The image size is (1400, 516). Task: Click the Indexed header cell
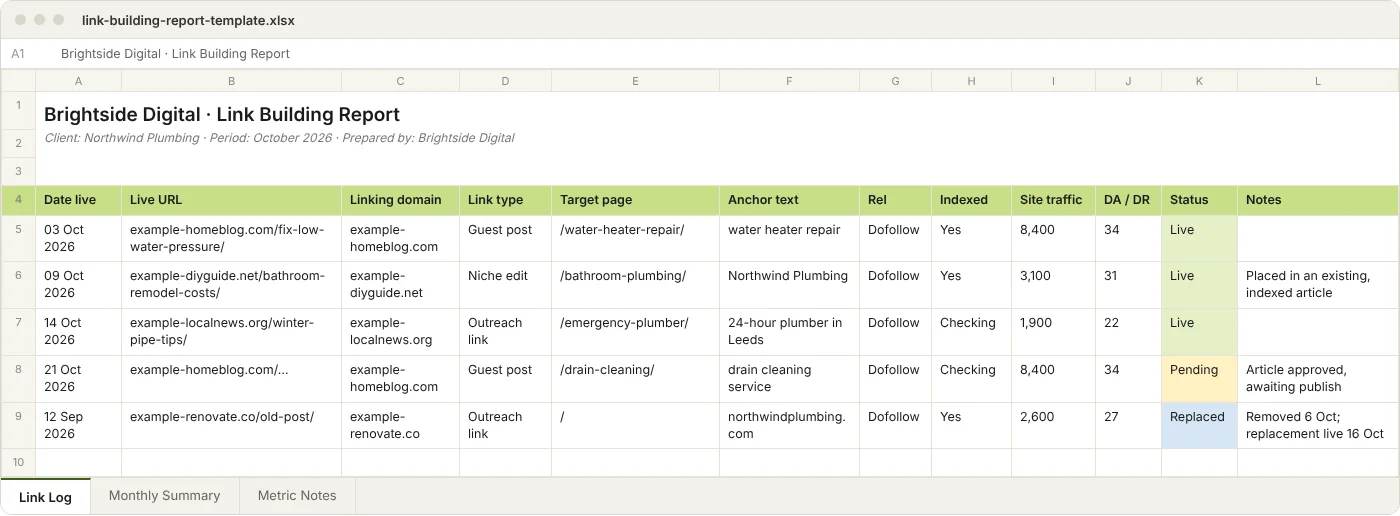[971, 200]
